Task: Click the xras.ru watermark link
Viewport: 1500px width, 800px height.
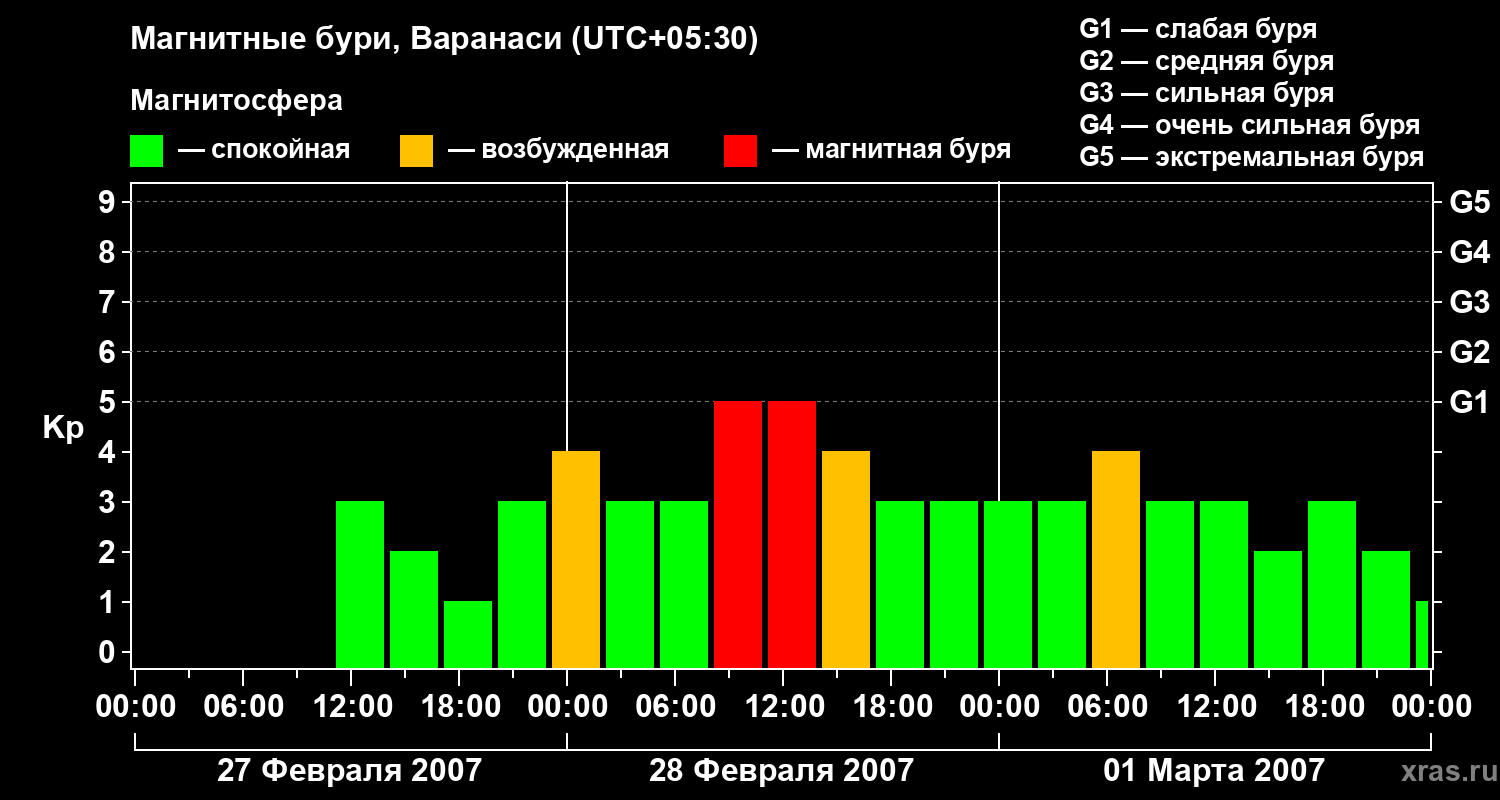Action: pos(1445,771)
